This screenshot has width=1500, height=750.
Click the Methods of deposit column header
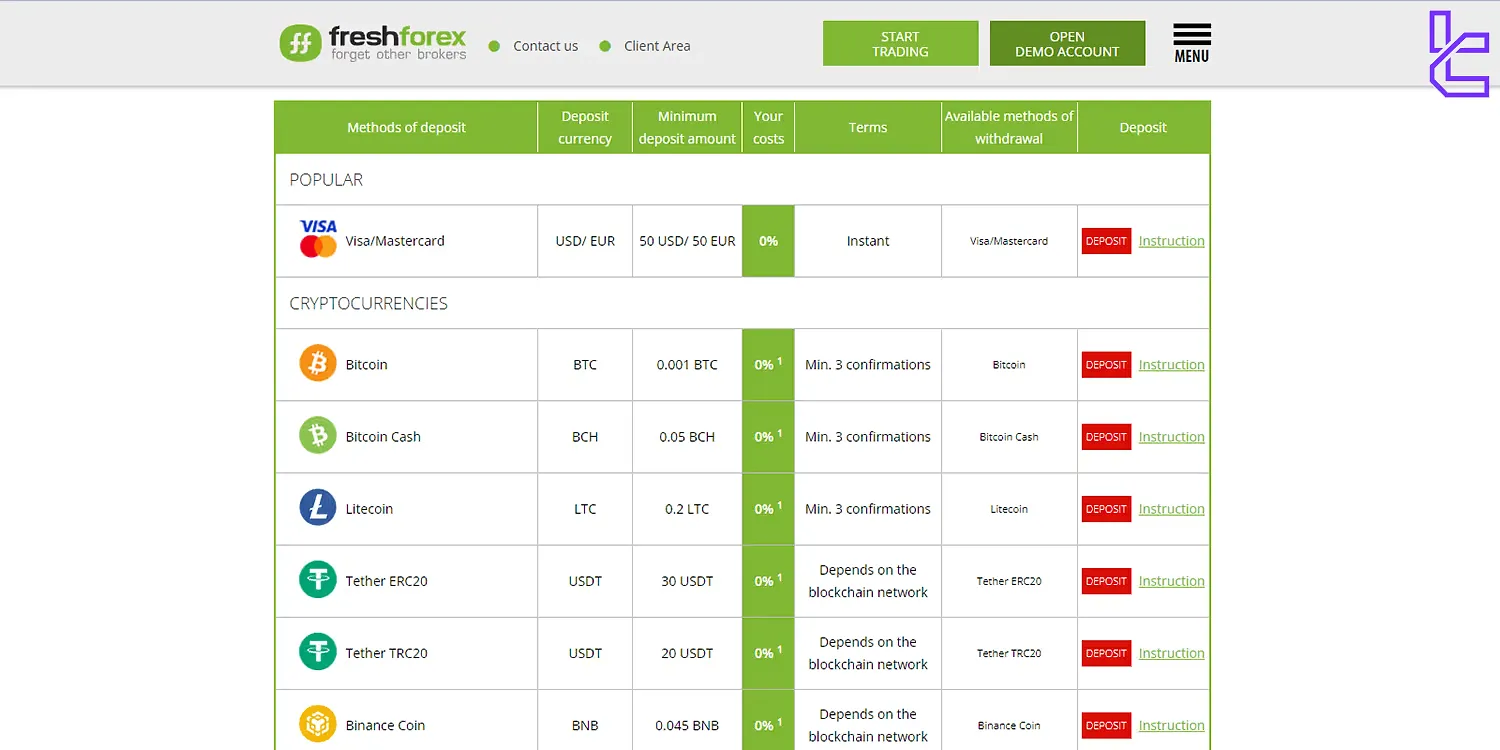tap(406, 127)
